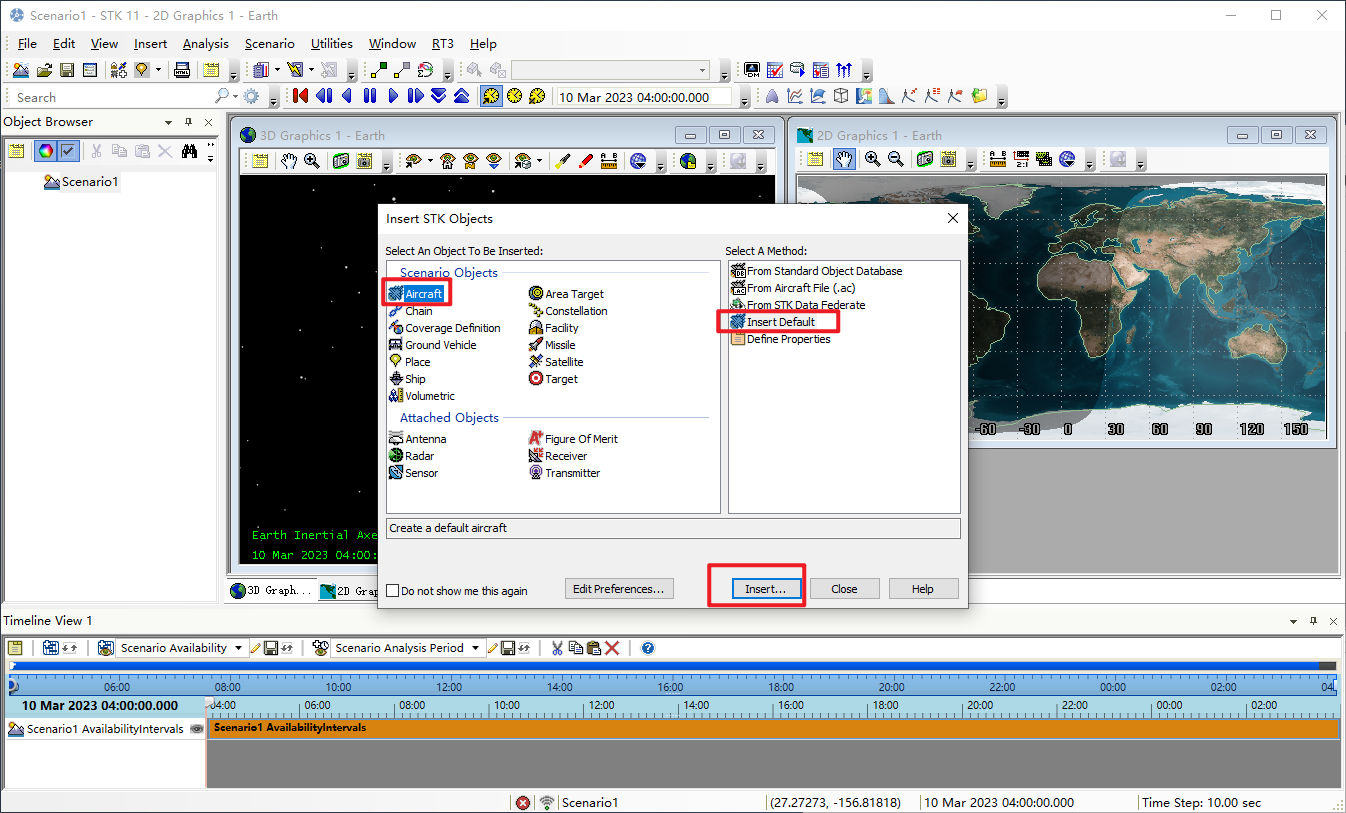Select Insert Default method
Image resolution: width=1346 pixels, height=813 pixels.
773,322
